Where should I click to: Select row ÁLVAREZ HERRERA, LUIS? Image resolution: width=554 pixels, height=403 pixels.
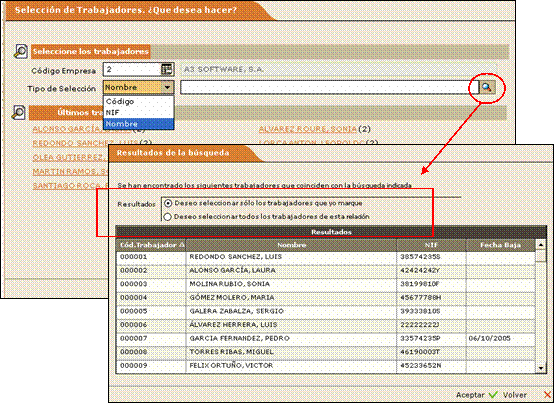326,325
